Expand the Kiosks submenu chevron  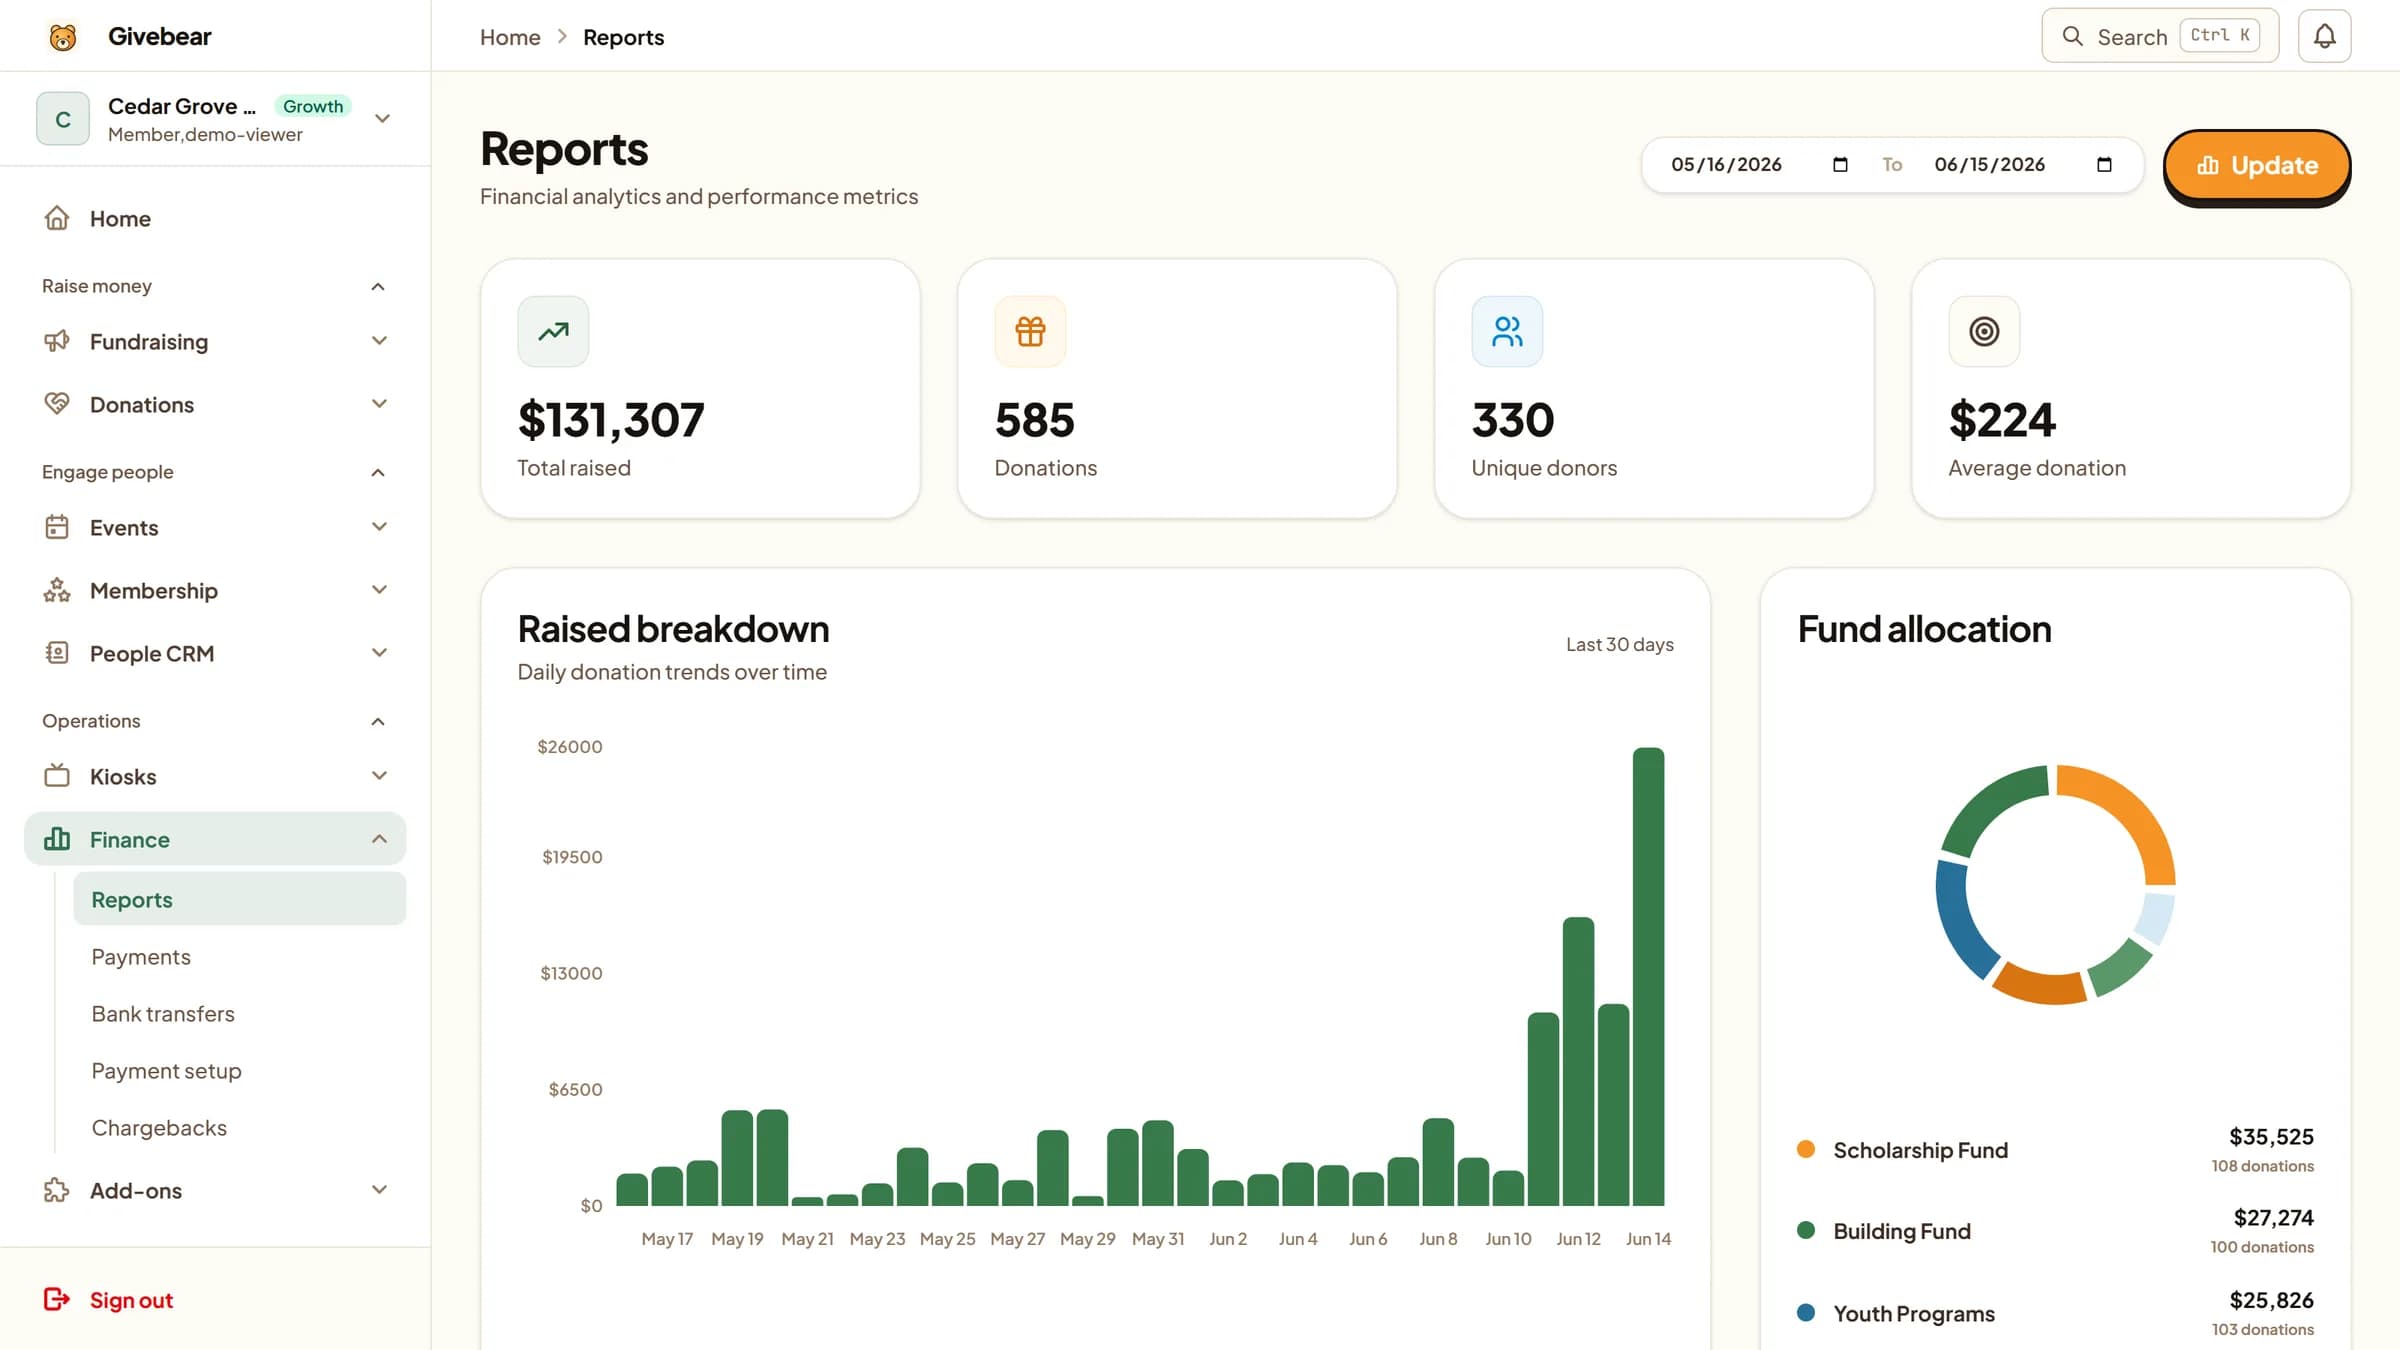click(379, 776)
